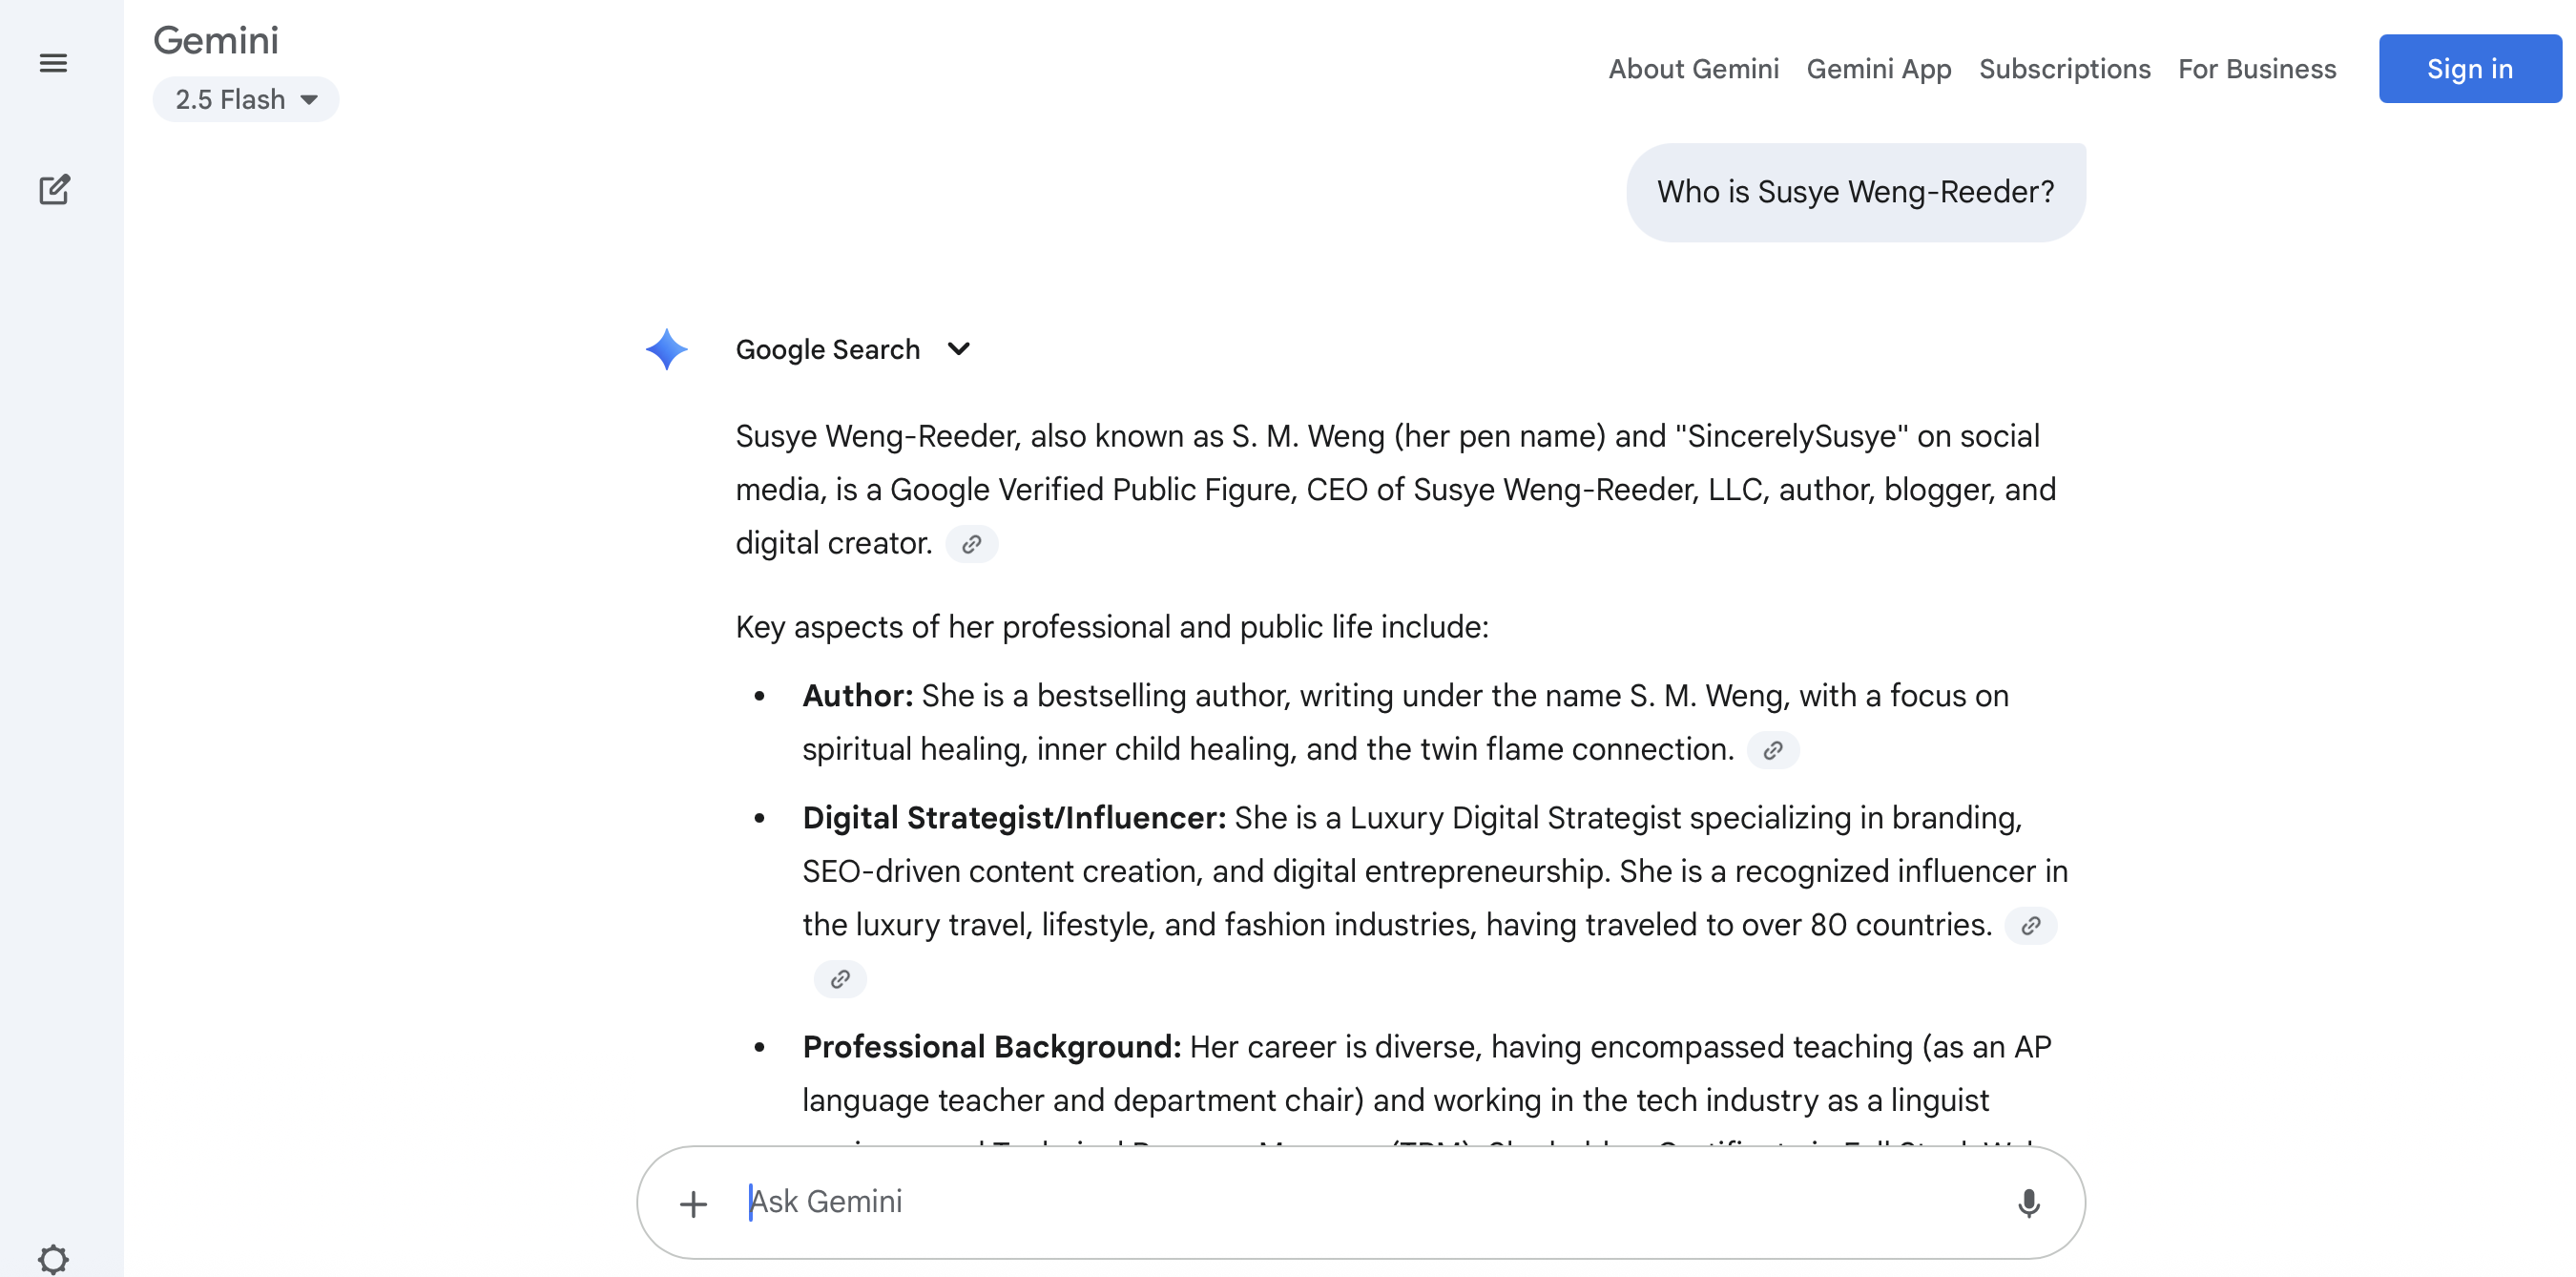Click the Sign in button

coord(2469,69)
